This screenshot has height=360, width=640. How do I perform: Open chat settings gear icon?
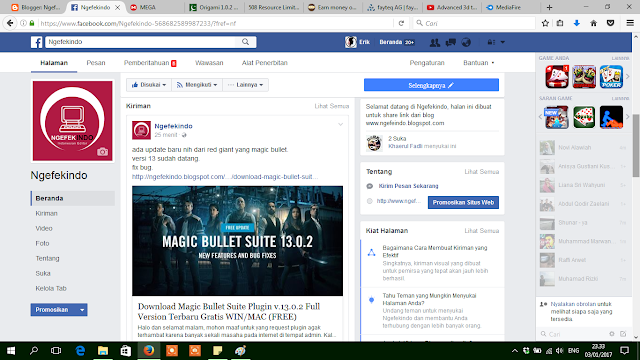pyautogui.click(x=612, y=334)
